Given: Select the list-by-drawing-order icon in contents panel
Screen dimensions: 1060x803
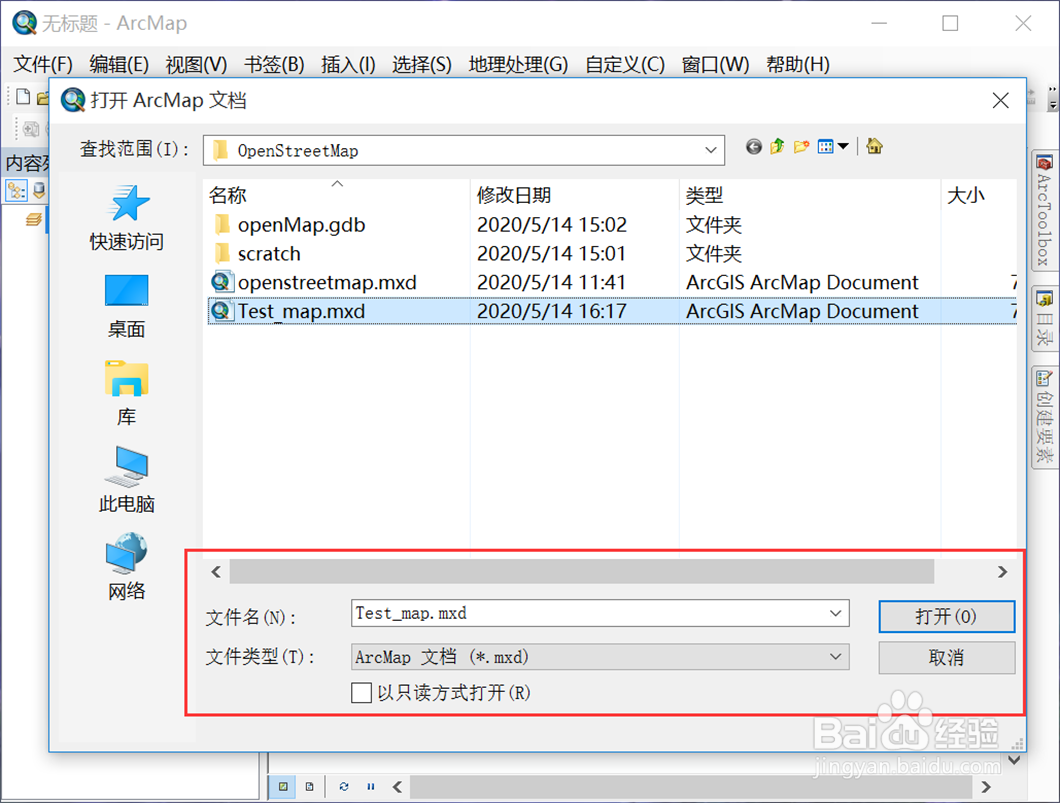Looking at the screenshot, I should point(14,190).
